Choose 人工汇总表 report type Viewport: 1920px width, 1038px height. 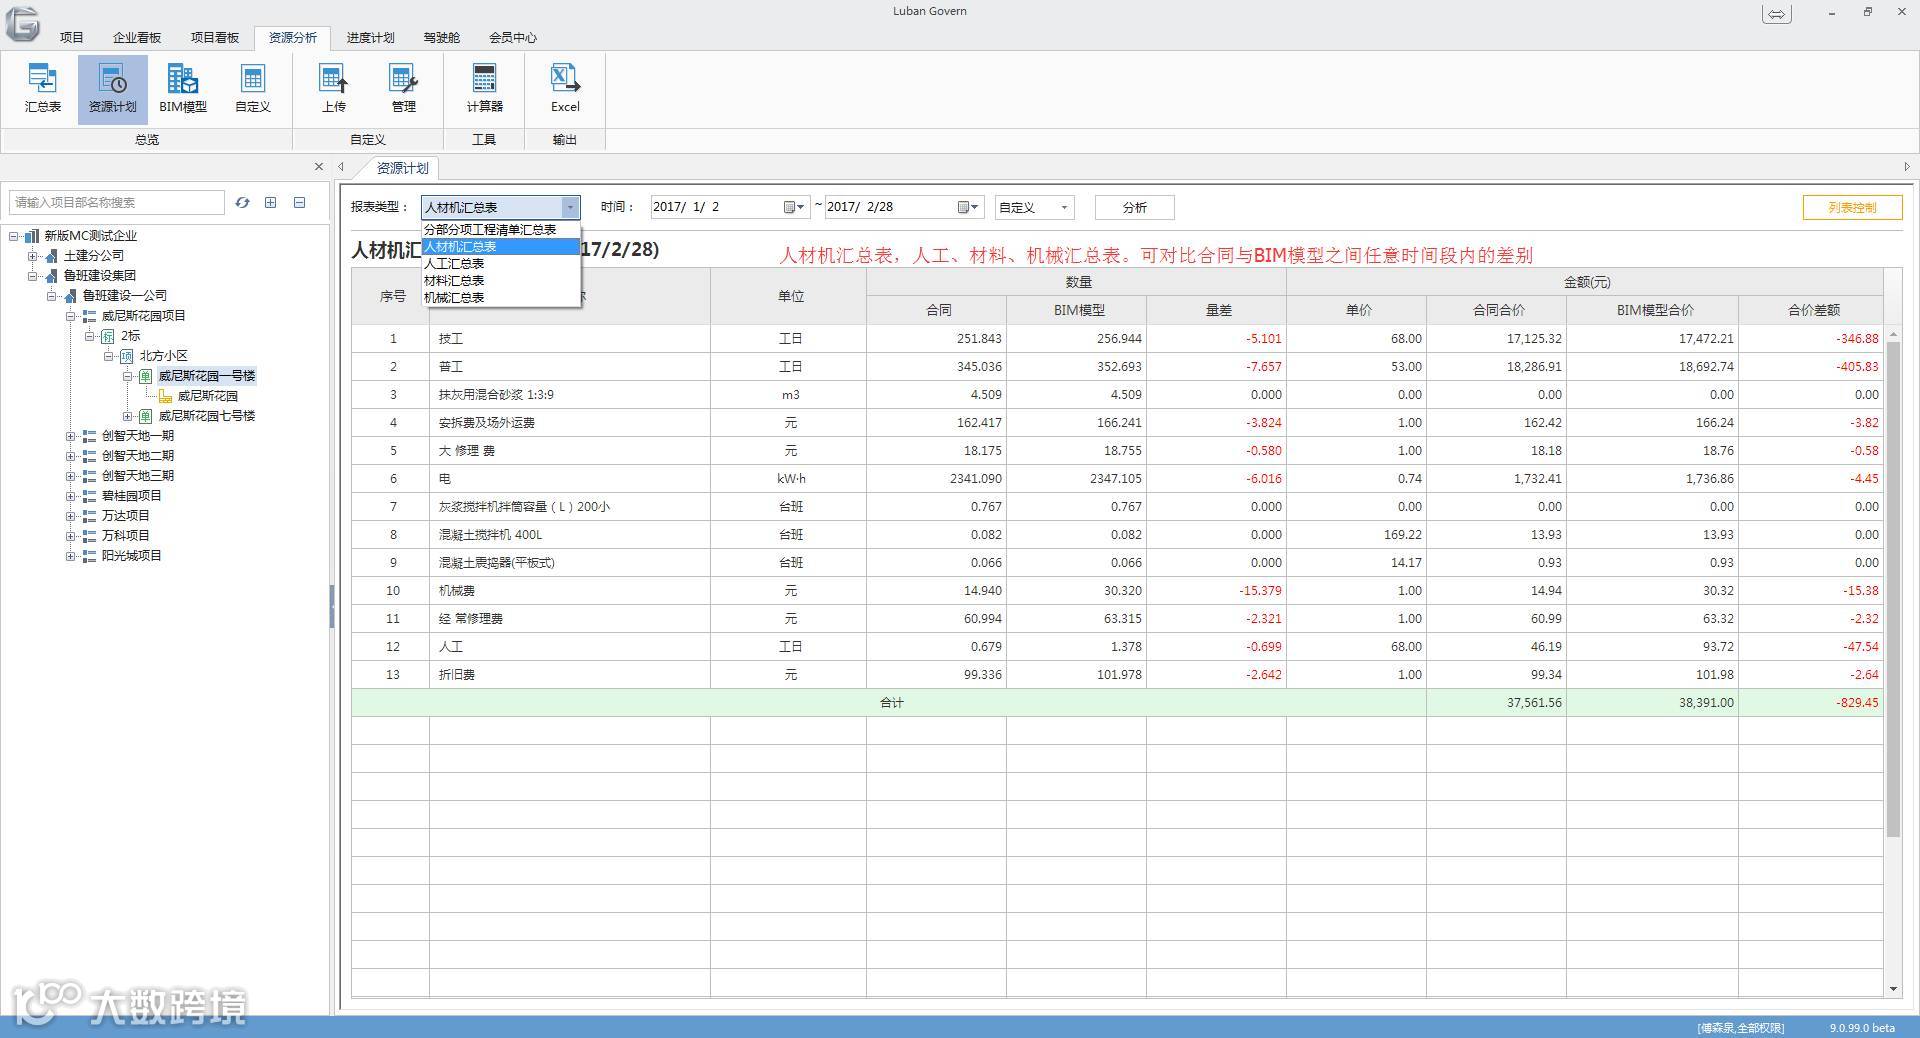pyautogui.click(x=501, y=264)
